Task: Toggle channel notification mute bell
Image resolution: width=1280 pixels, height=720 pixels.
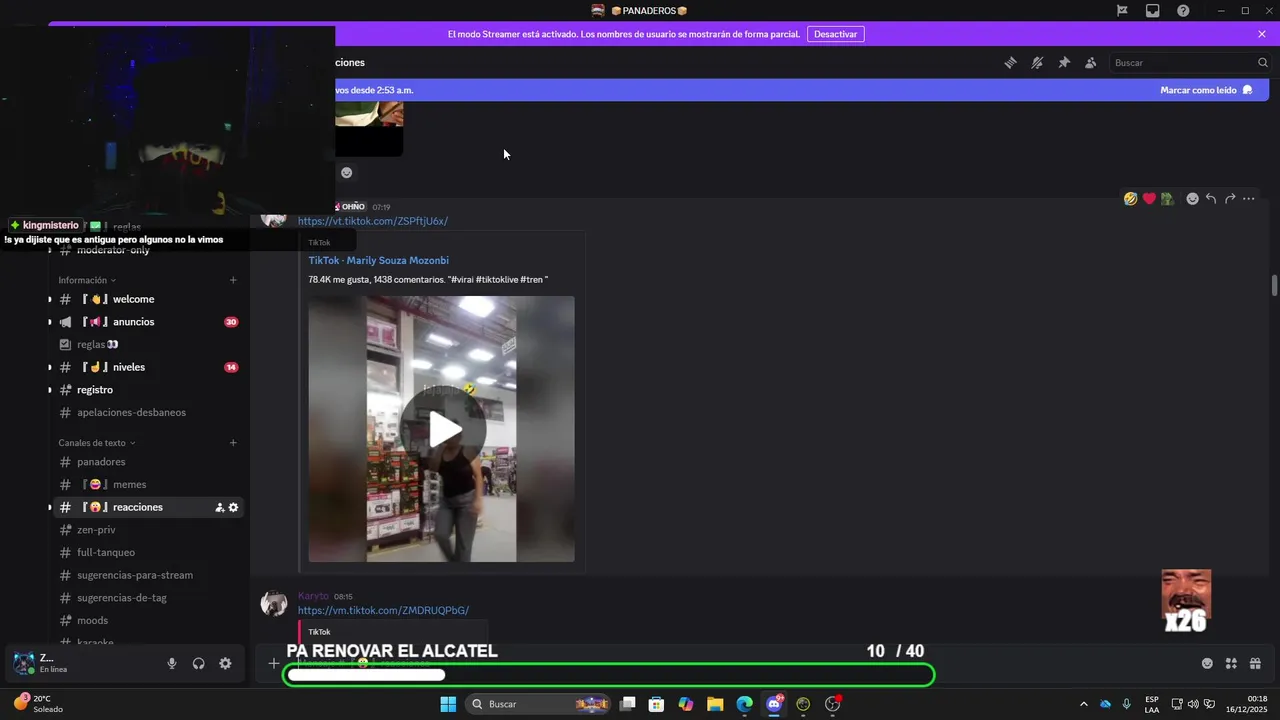Action: pyautogui.click(x=1037, y=62)
